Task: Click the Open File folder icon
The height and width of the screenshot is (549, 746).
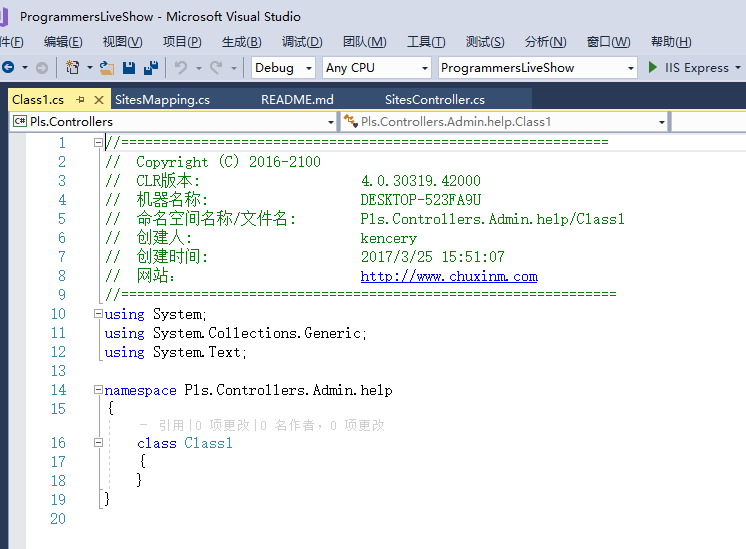Action: (x=107, y=68)
